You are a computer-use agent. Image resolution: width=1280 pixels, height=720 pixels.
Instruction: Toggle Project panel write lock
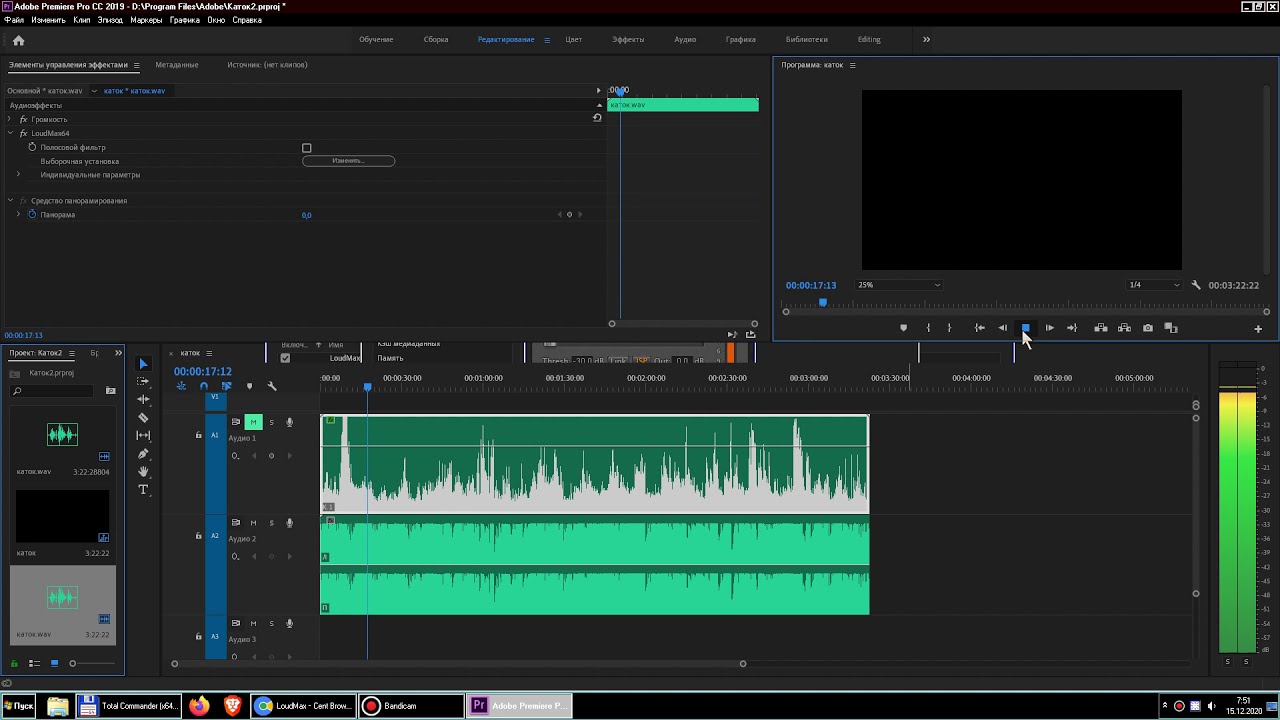13,663
